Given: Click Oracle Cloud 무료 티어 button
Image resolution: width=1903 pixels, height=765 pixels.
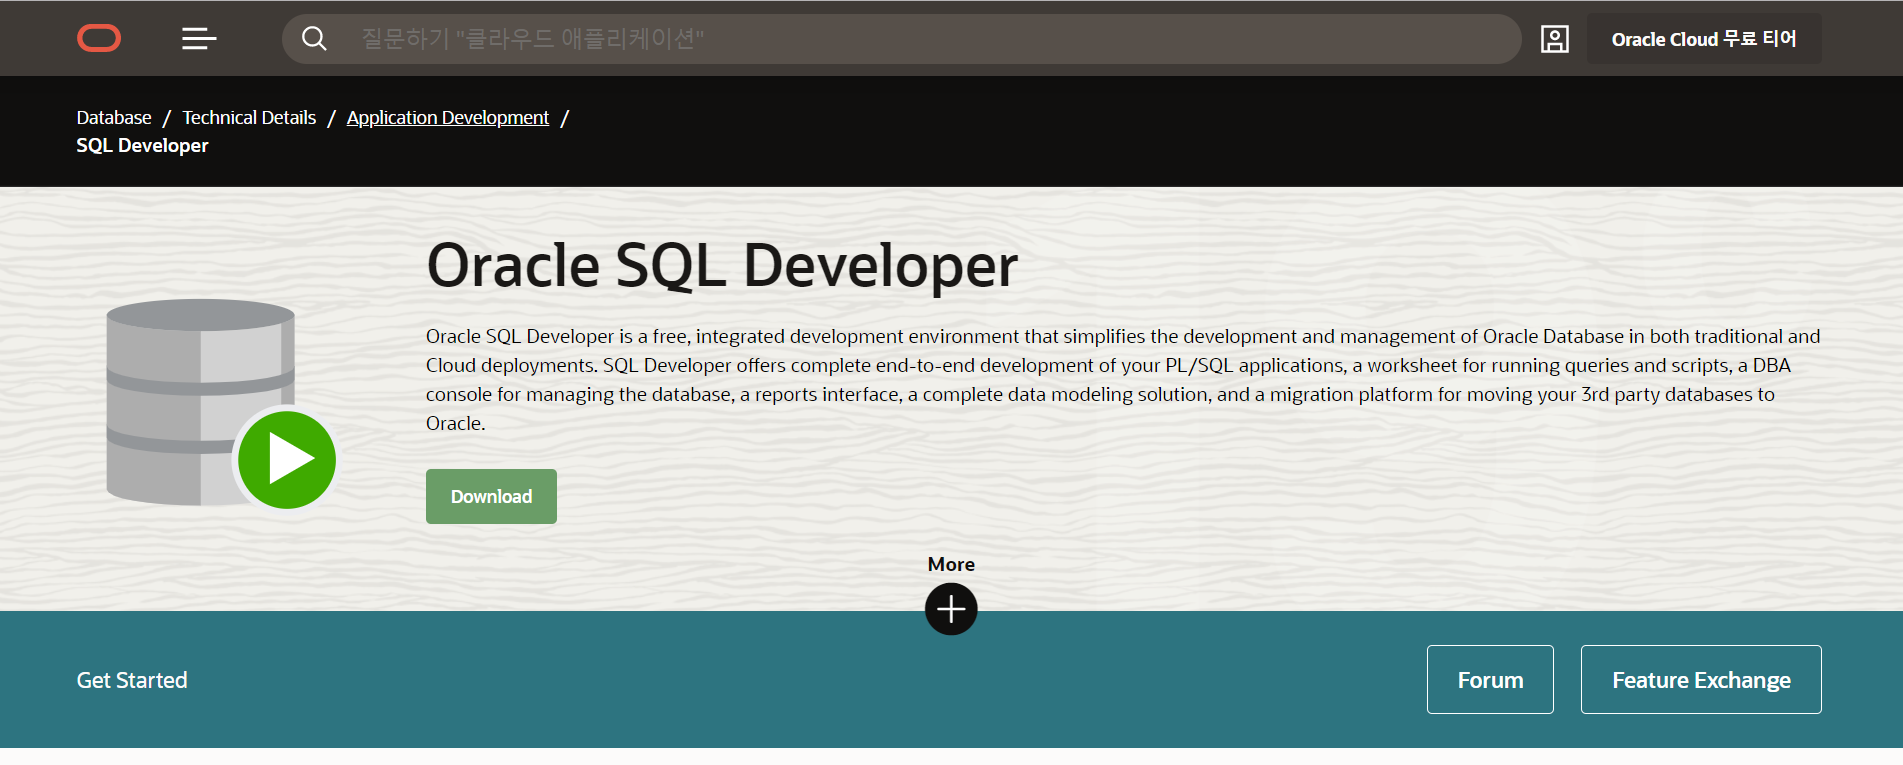Looking at the screenshot, I should point(1704,39).
